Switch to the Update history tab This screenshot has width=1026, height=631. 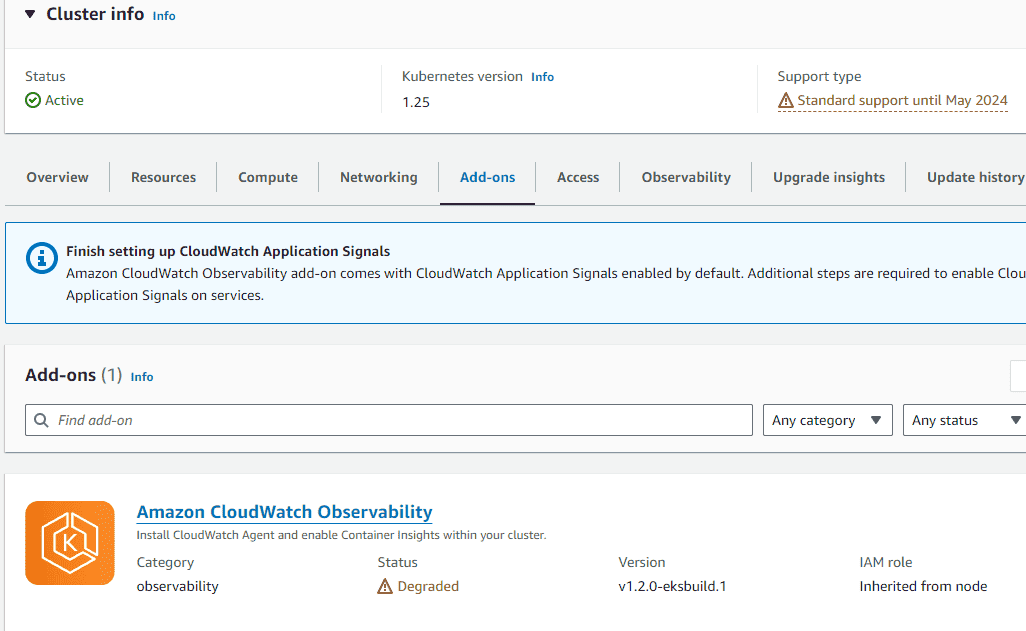(x=975, y=177)
